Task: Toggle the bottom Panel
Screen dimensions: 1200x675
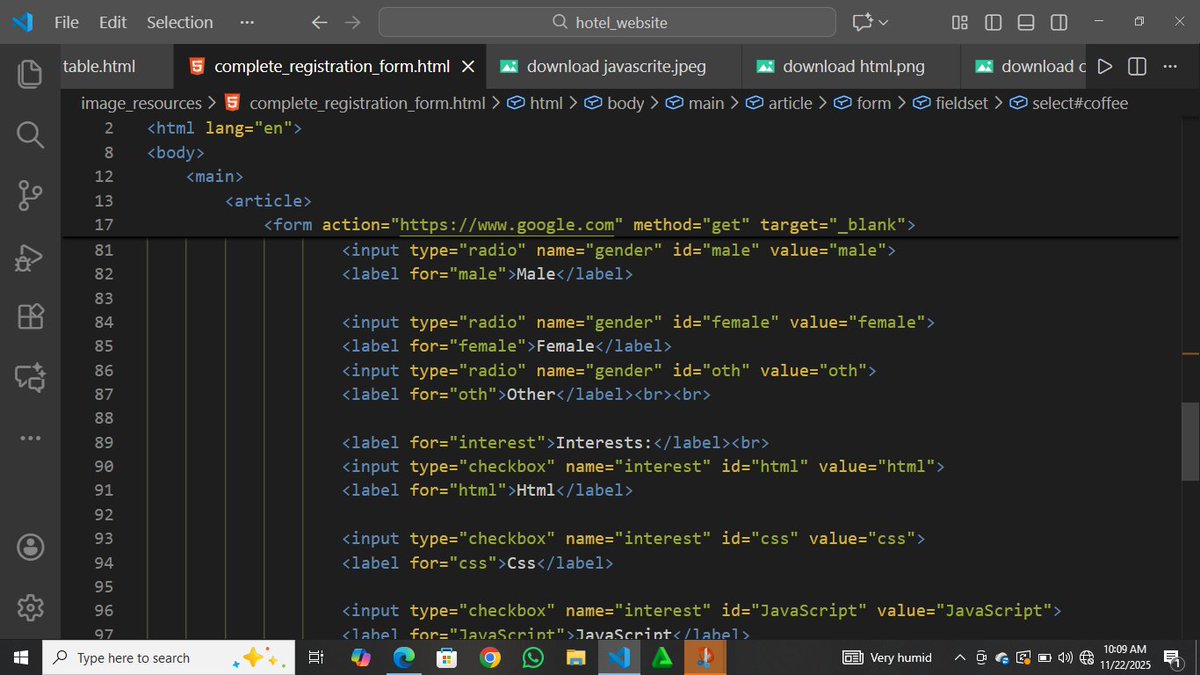Action: point(1026,22)
